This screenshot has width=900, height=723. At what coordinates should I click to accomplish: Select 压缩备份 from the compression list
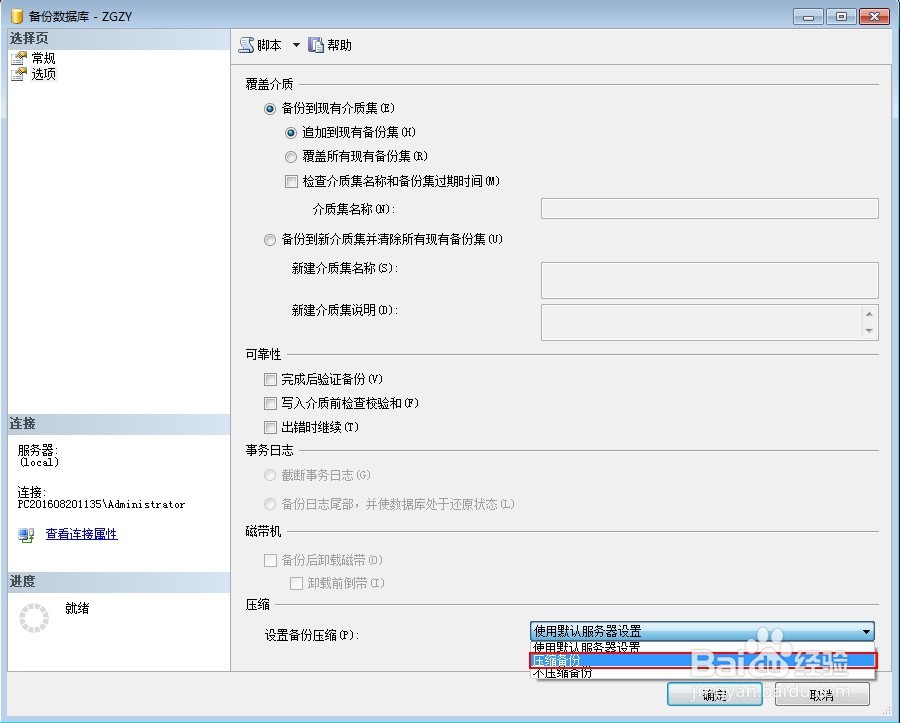[600, 660]
